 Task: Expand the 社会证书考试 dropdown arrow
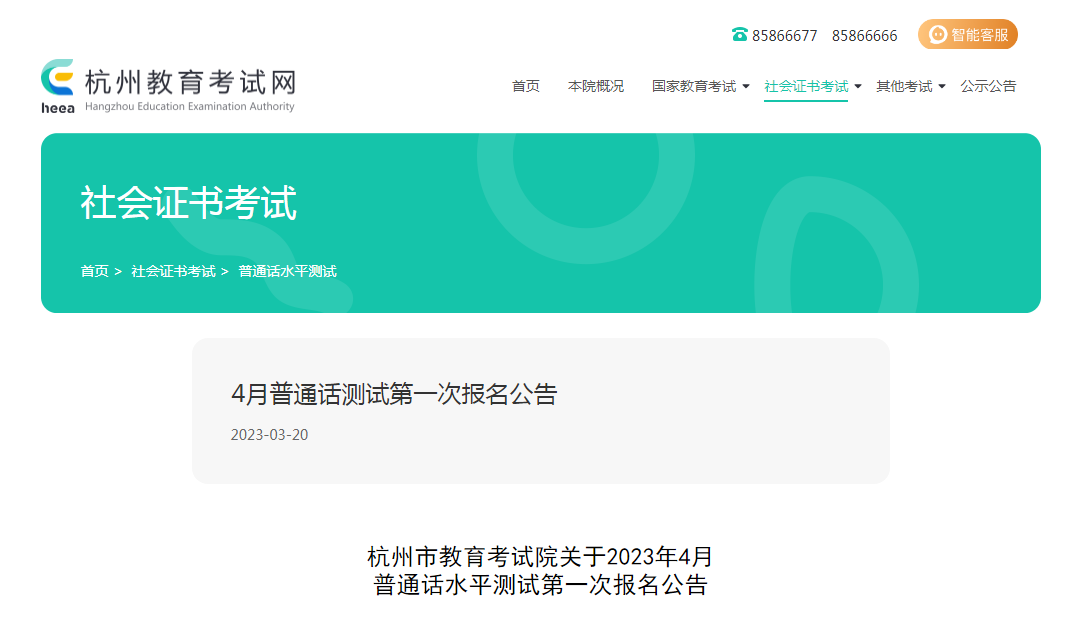pyautogui.click(x=858, y=87)
